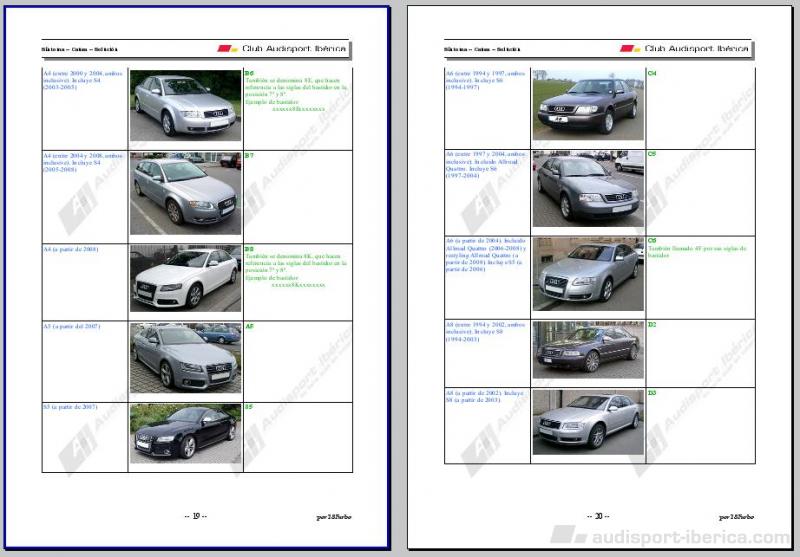The height and width of the screenshot is (557, 800).
Task: Click the grey A6 1997-2004 car photo
Action: pos(588,189)
